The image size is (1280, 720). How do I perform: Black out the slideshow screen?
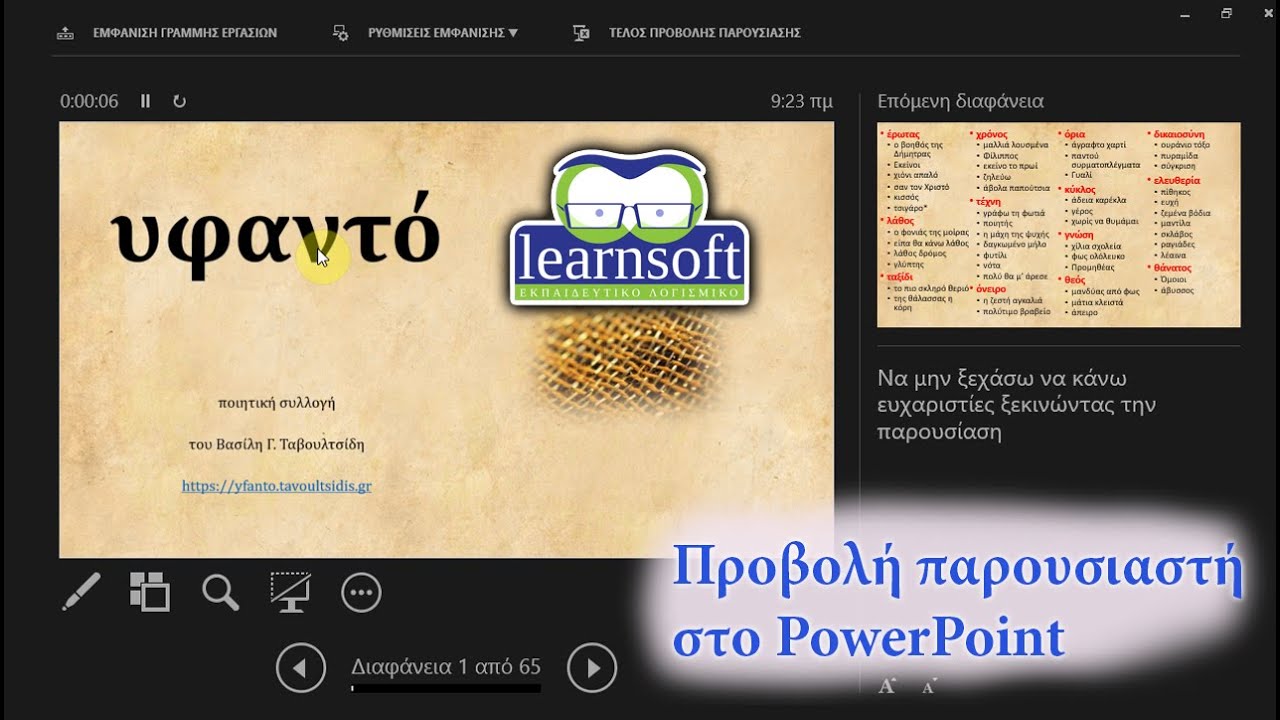pyautogui.click(x=290, y=592)
